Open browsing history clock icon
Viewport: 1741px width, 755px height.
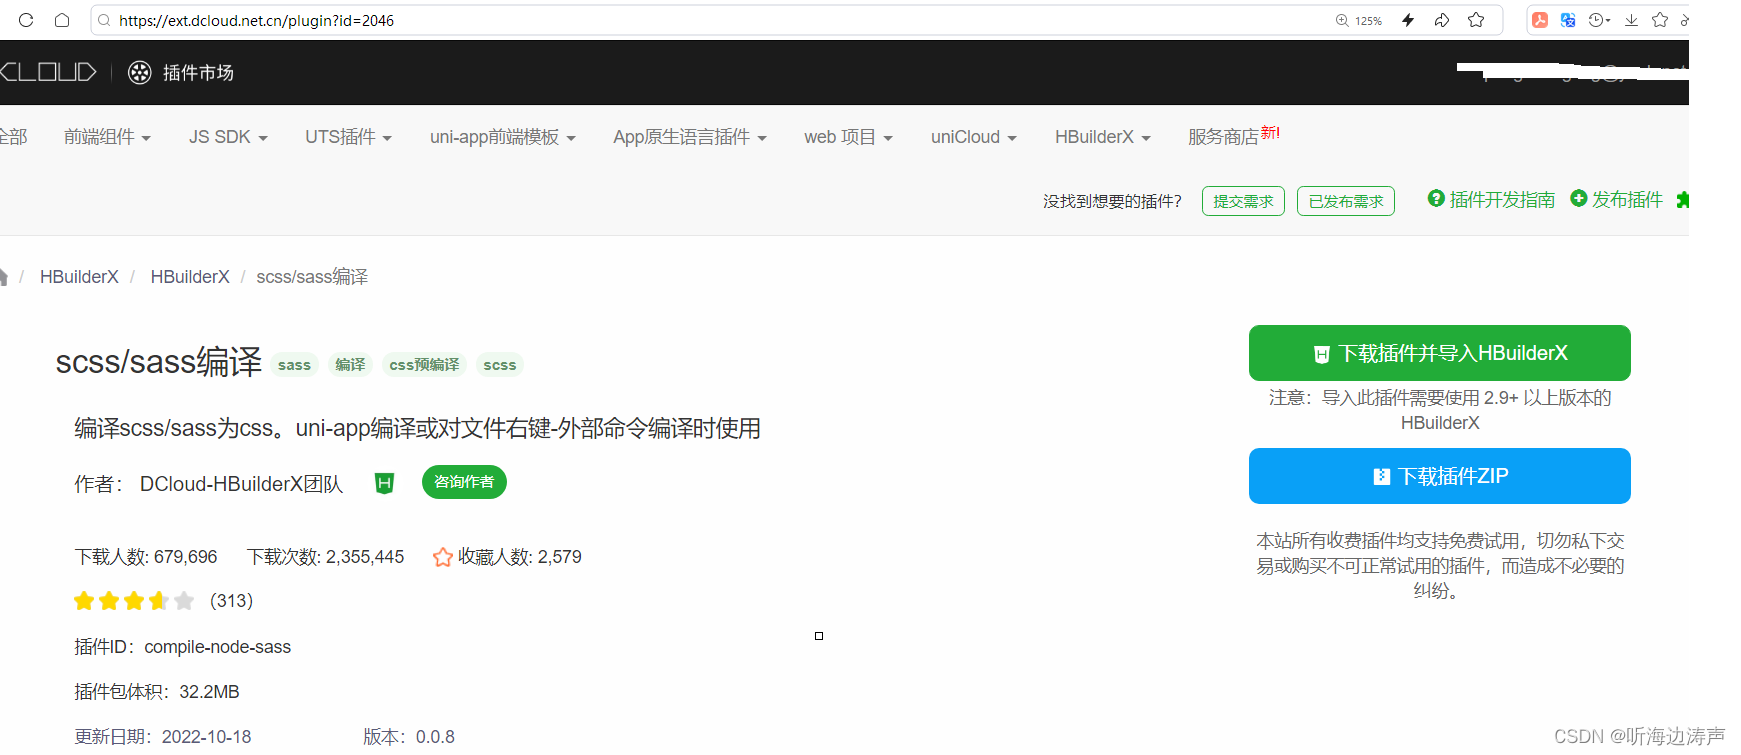[x=1599, y=20]
